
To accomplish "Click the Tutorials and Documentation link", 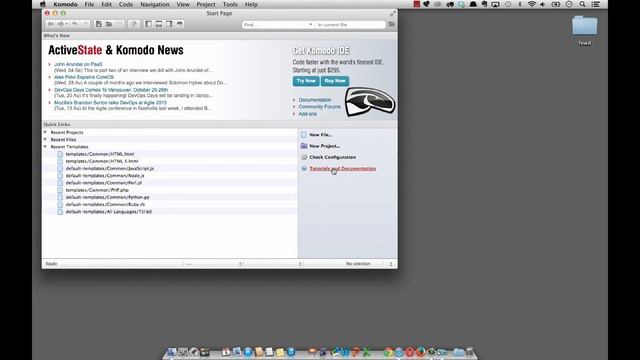I will tap(343, 169).
